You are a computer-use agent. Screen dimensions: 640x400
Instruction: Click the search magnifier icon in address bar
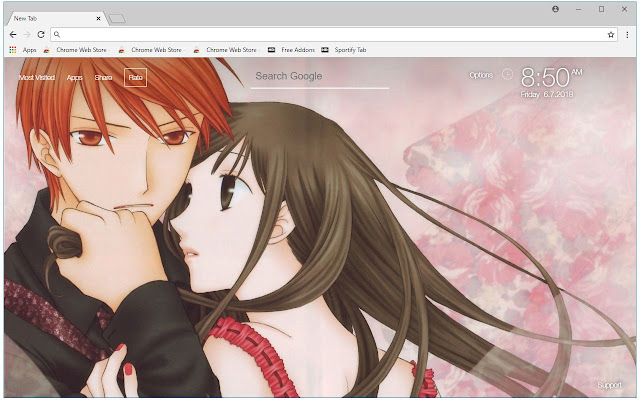coord(57,35)
